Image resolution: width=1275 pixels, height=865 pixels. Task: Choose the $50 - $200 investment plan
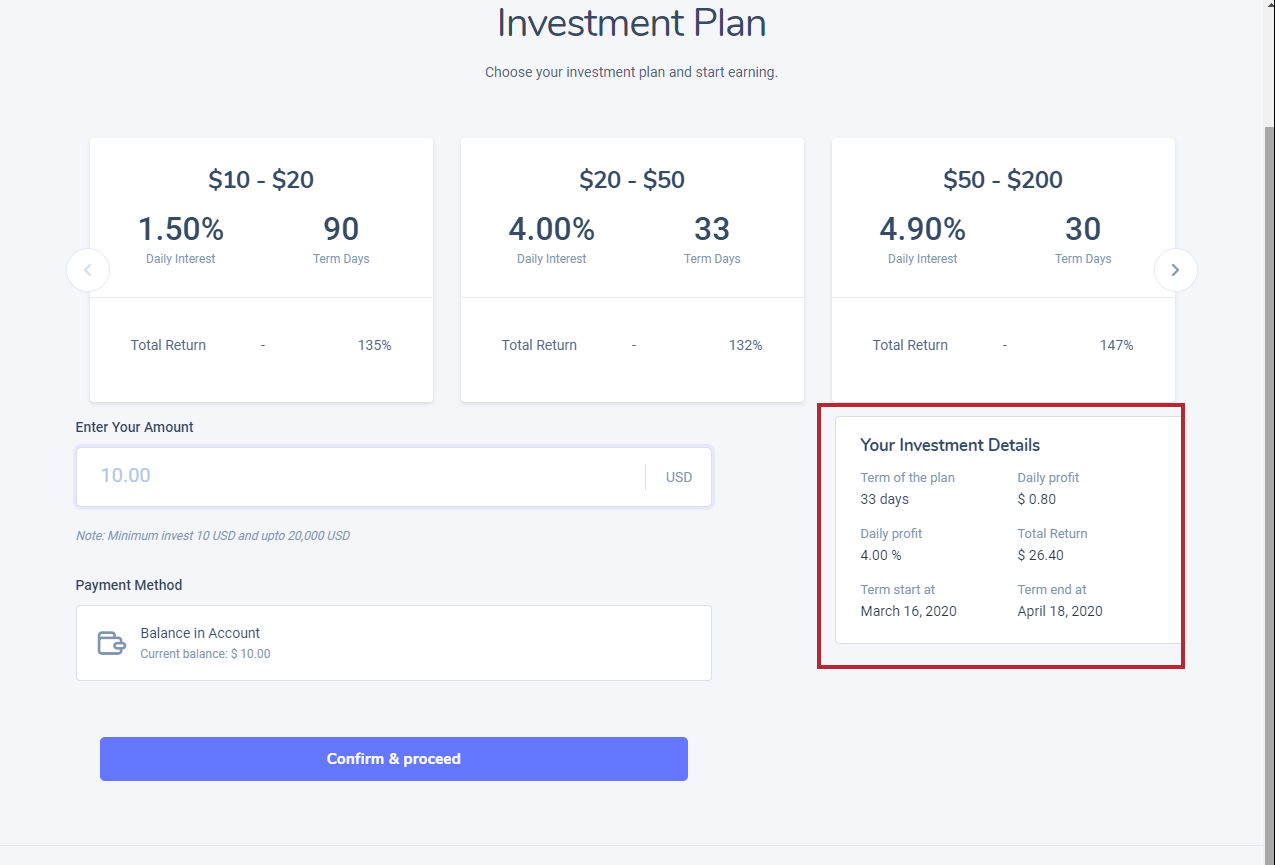tap(1003, 270)
